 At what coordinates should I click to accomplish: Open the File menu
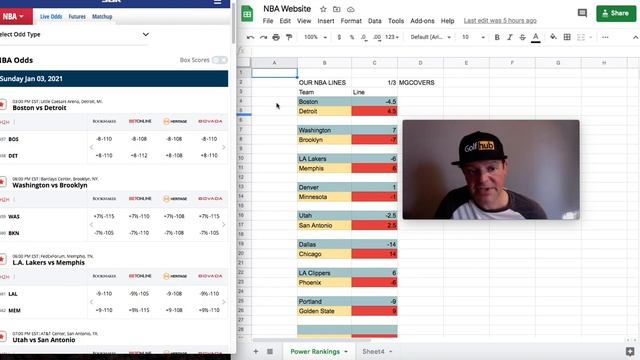tap(268, 21)
